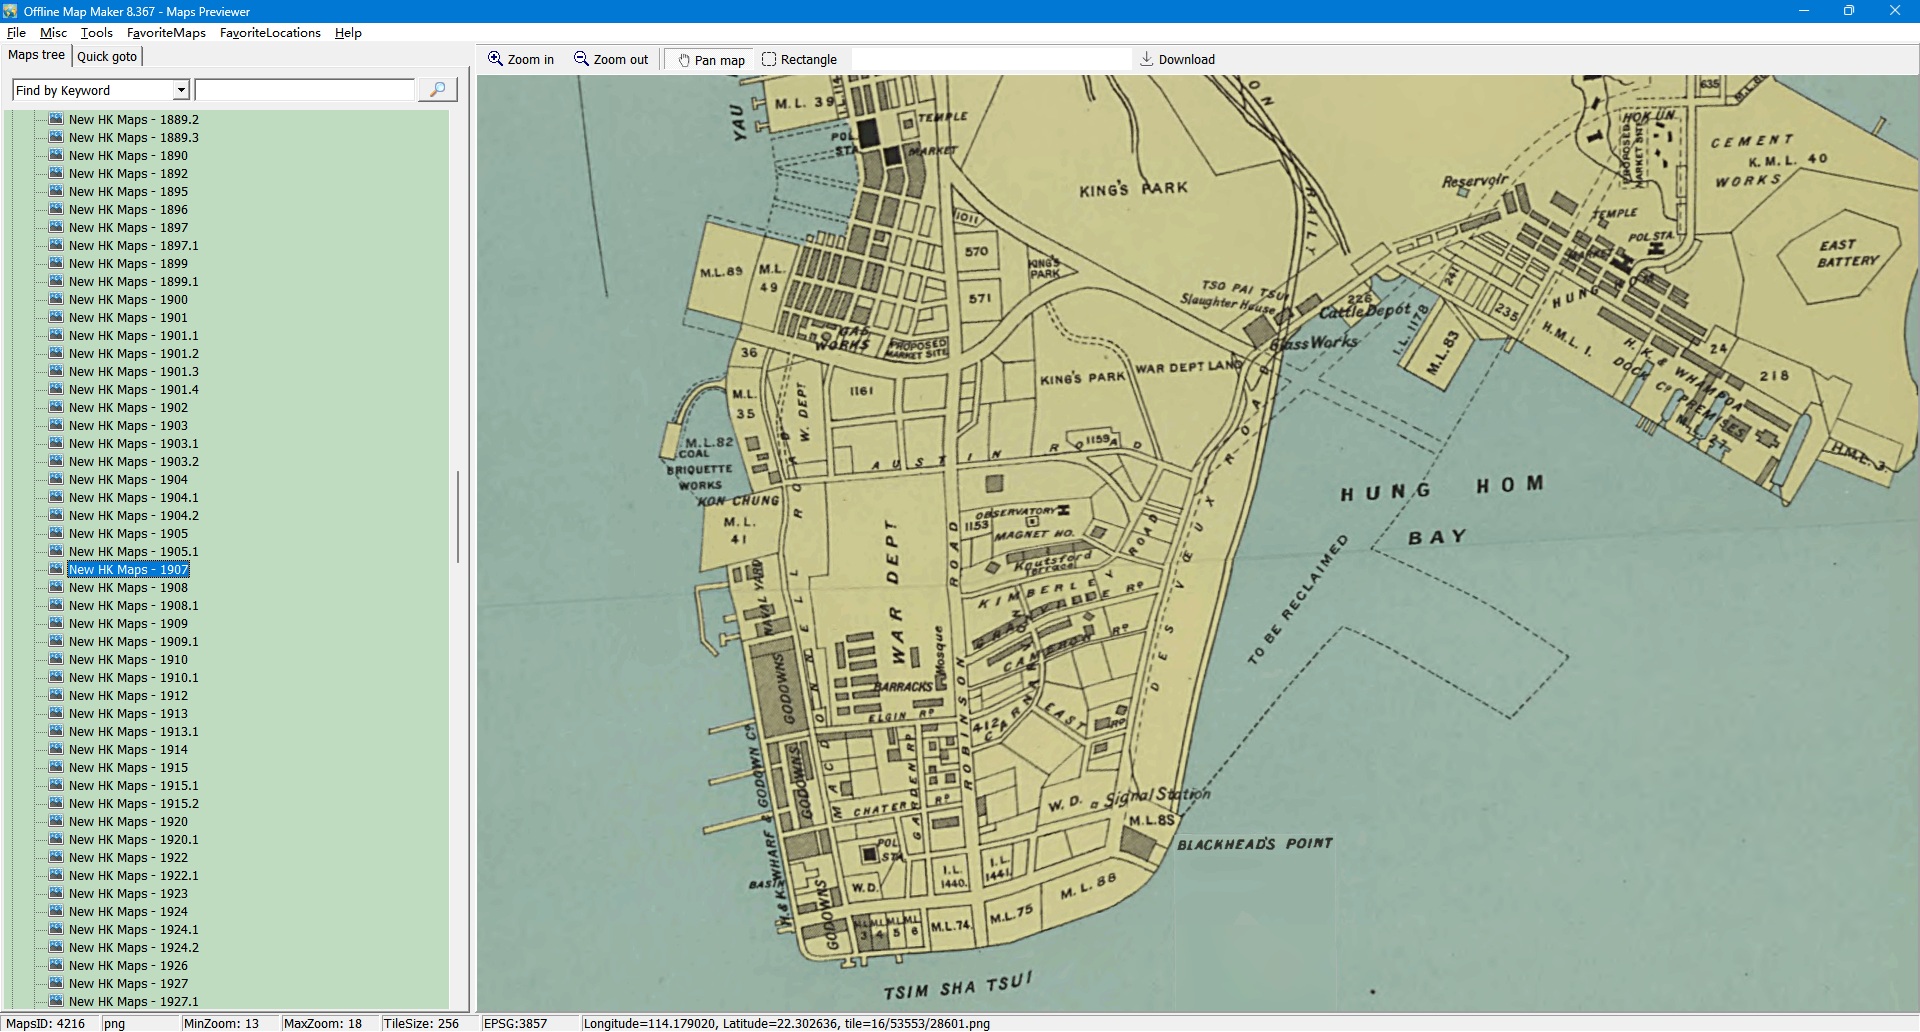Click the map icon beside New HK Maps - 1890
This screenshot has height=1032, width=1920.
pos(56,156)
